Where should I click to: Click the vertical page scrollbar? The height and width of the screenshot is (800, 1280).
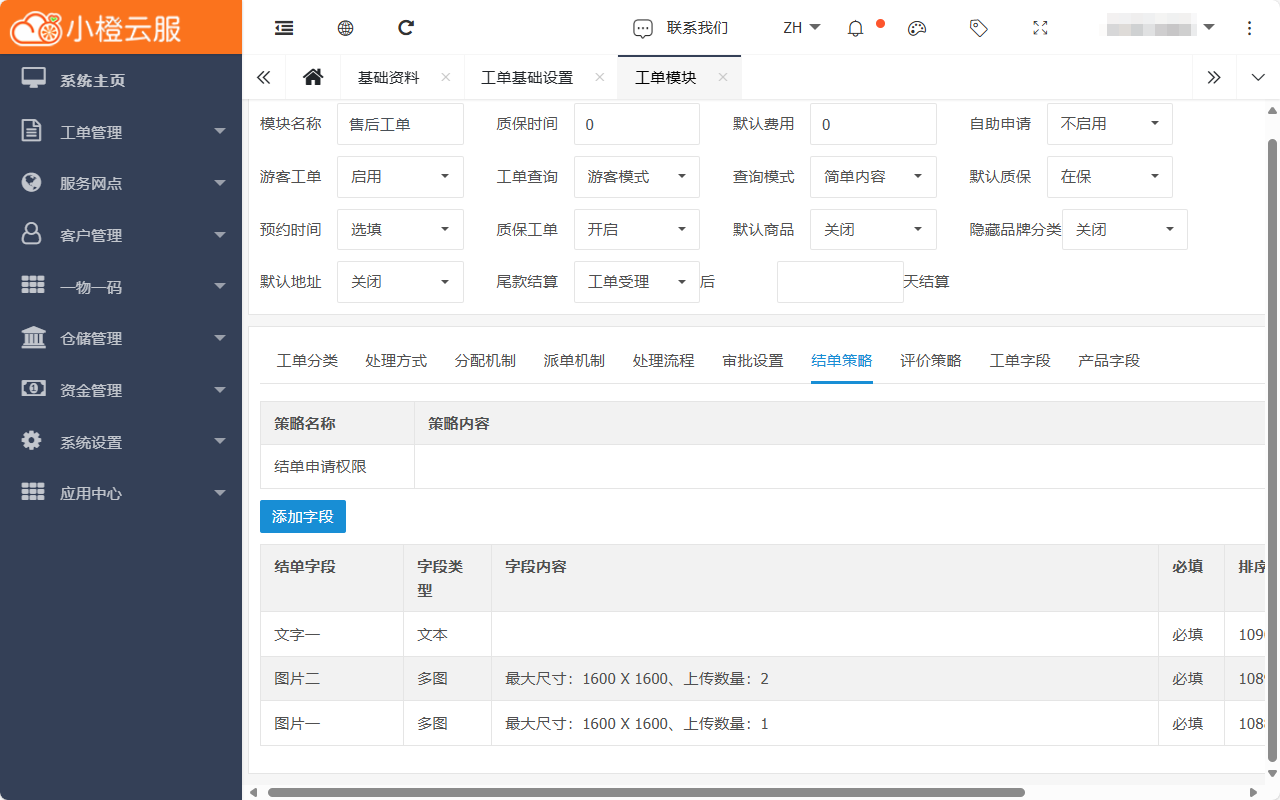[1273, 450]
